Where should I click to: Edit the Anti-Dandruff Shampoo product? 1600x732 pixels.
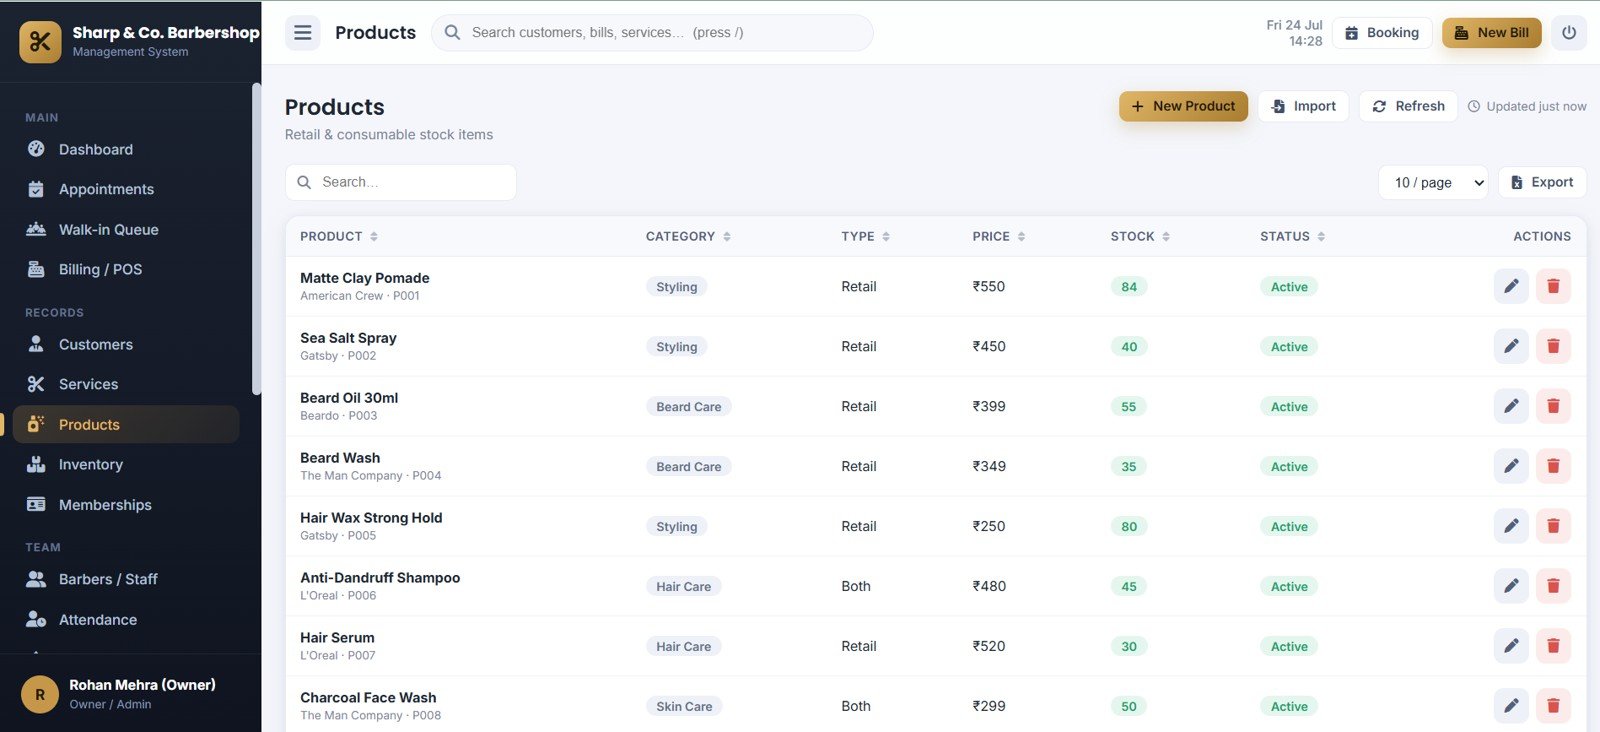coord(1511,586)
